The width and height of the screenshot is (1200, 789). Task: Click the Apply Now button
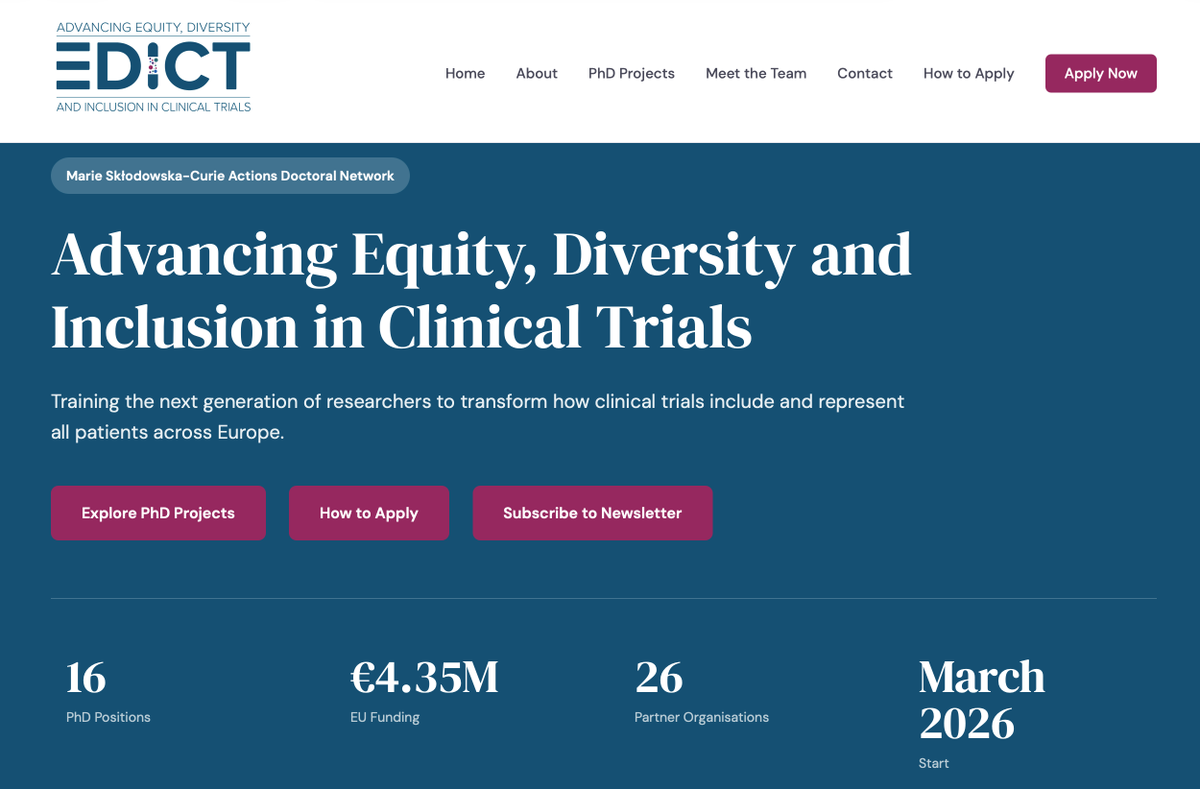[1101, 73]
